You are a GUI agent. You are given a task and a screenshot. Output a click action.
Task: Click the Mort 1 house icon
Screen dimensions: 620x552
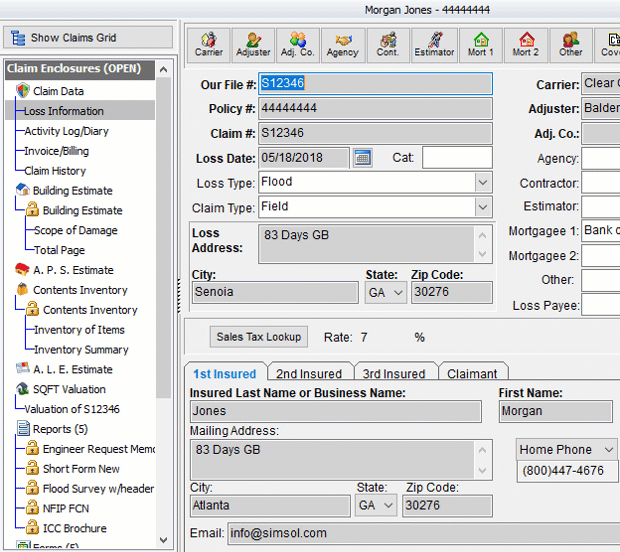481,44
